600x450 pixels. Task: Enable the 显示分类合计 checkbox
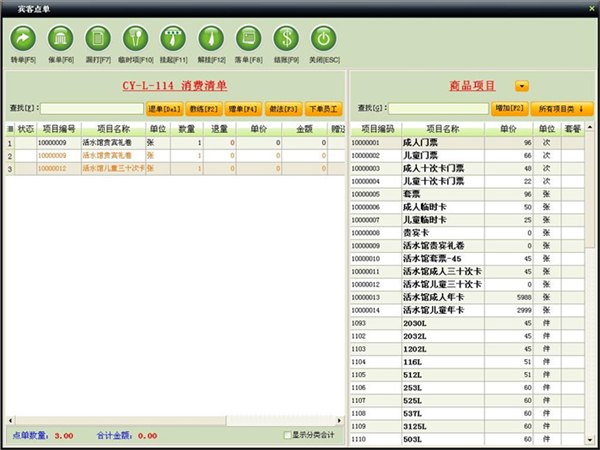coord(288,435)
